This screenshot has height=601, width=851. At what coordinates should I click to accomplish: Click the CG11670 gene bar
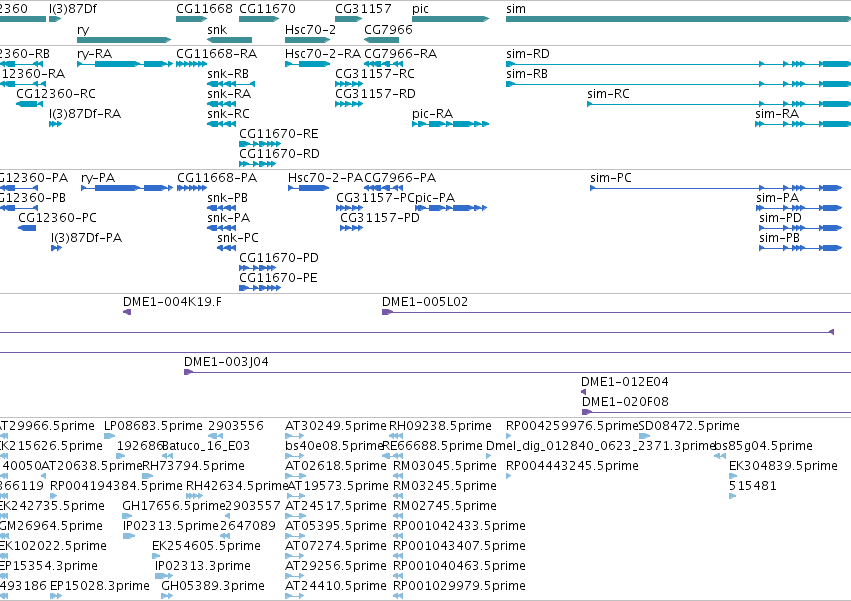(x=259, y=19)
